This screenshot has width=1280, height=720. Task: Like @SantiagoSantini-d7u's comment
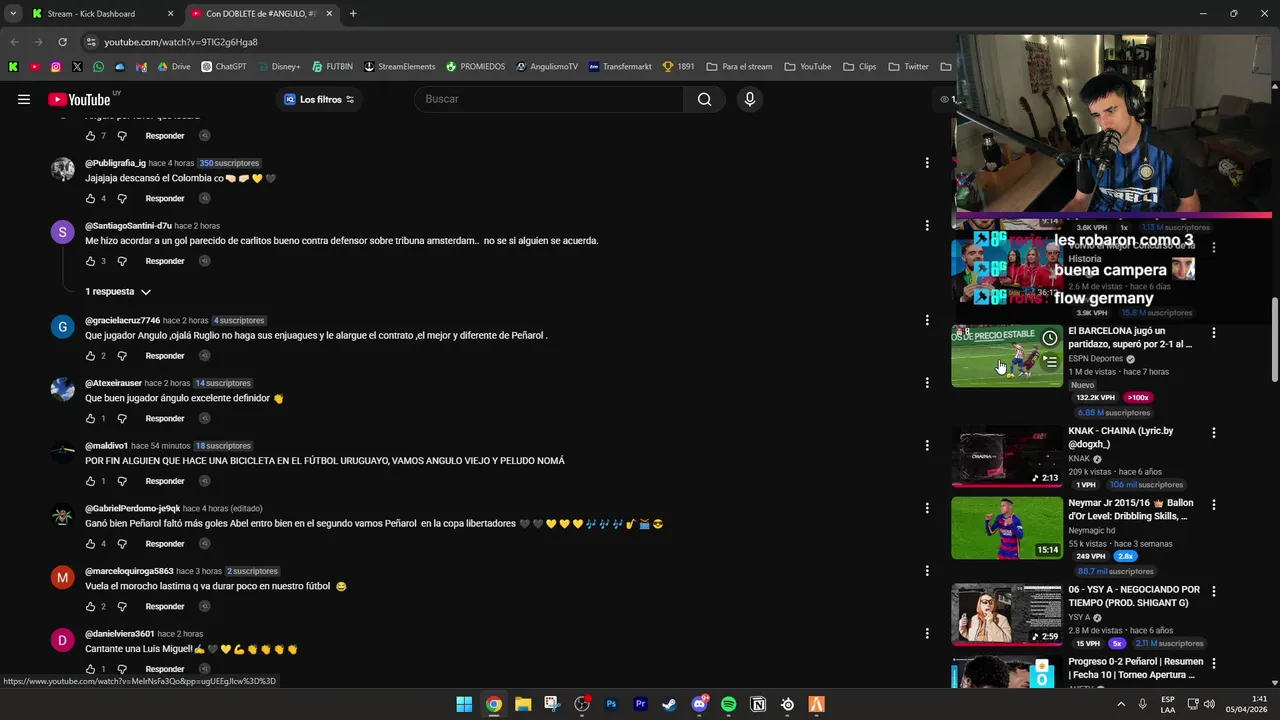[90, 261]
